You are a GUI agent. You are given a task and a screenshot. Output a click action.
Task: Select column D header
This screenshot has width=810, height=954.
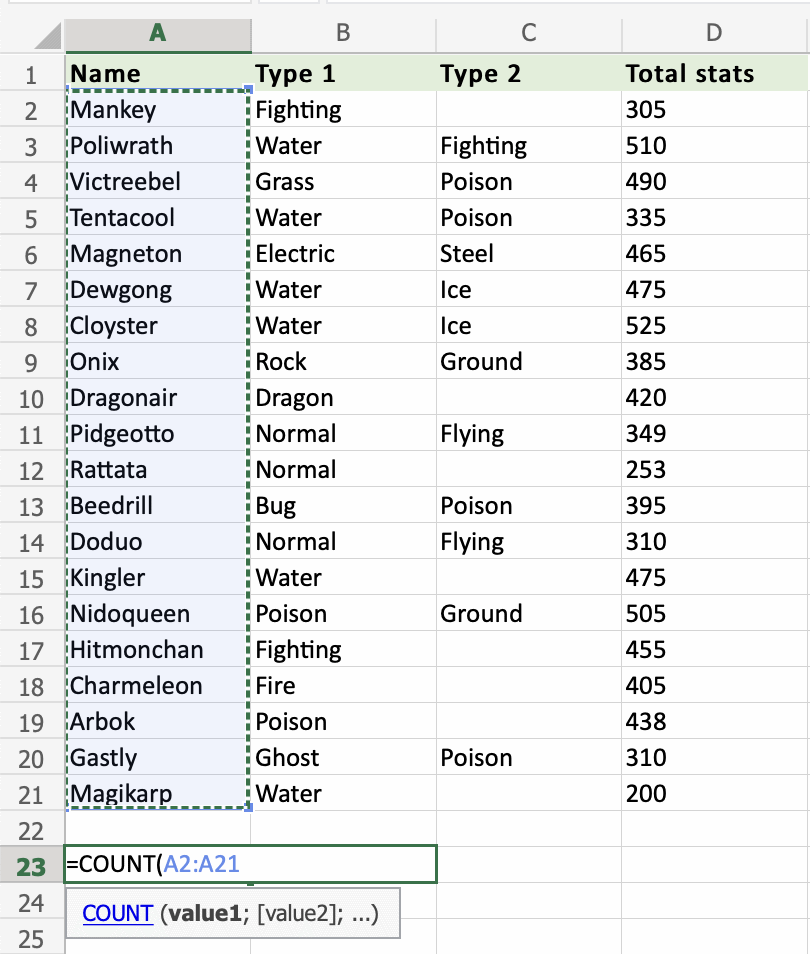[x=714, y=33]
